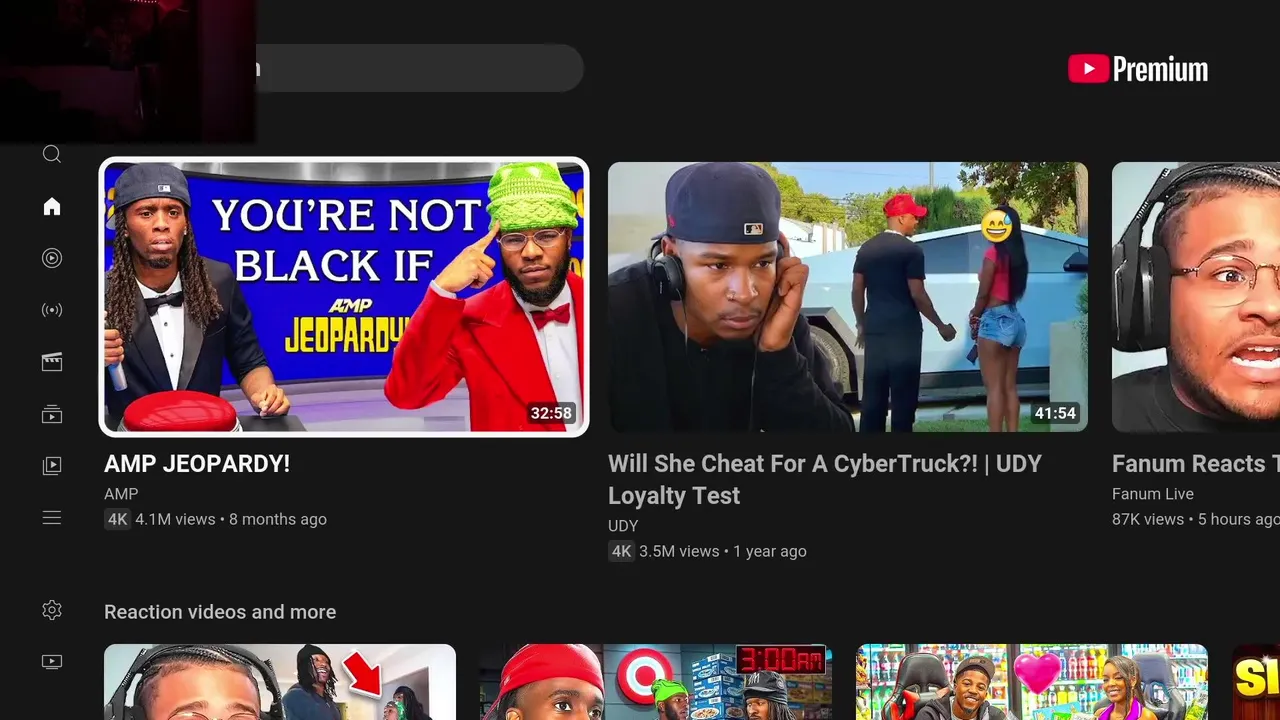The width and height of the screenshot is (1280, 720).
Task: Open the Library playlist icon in the sidebar
Action: [x=52, y=466]
